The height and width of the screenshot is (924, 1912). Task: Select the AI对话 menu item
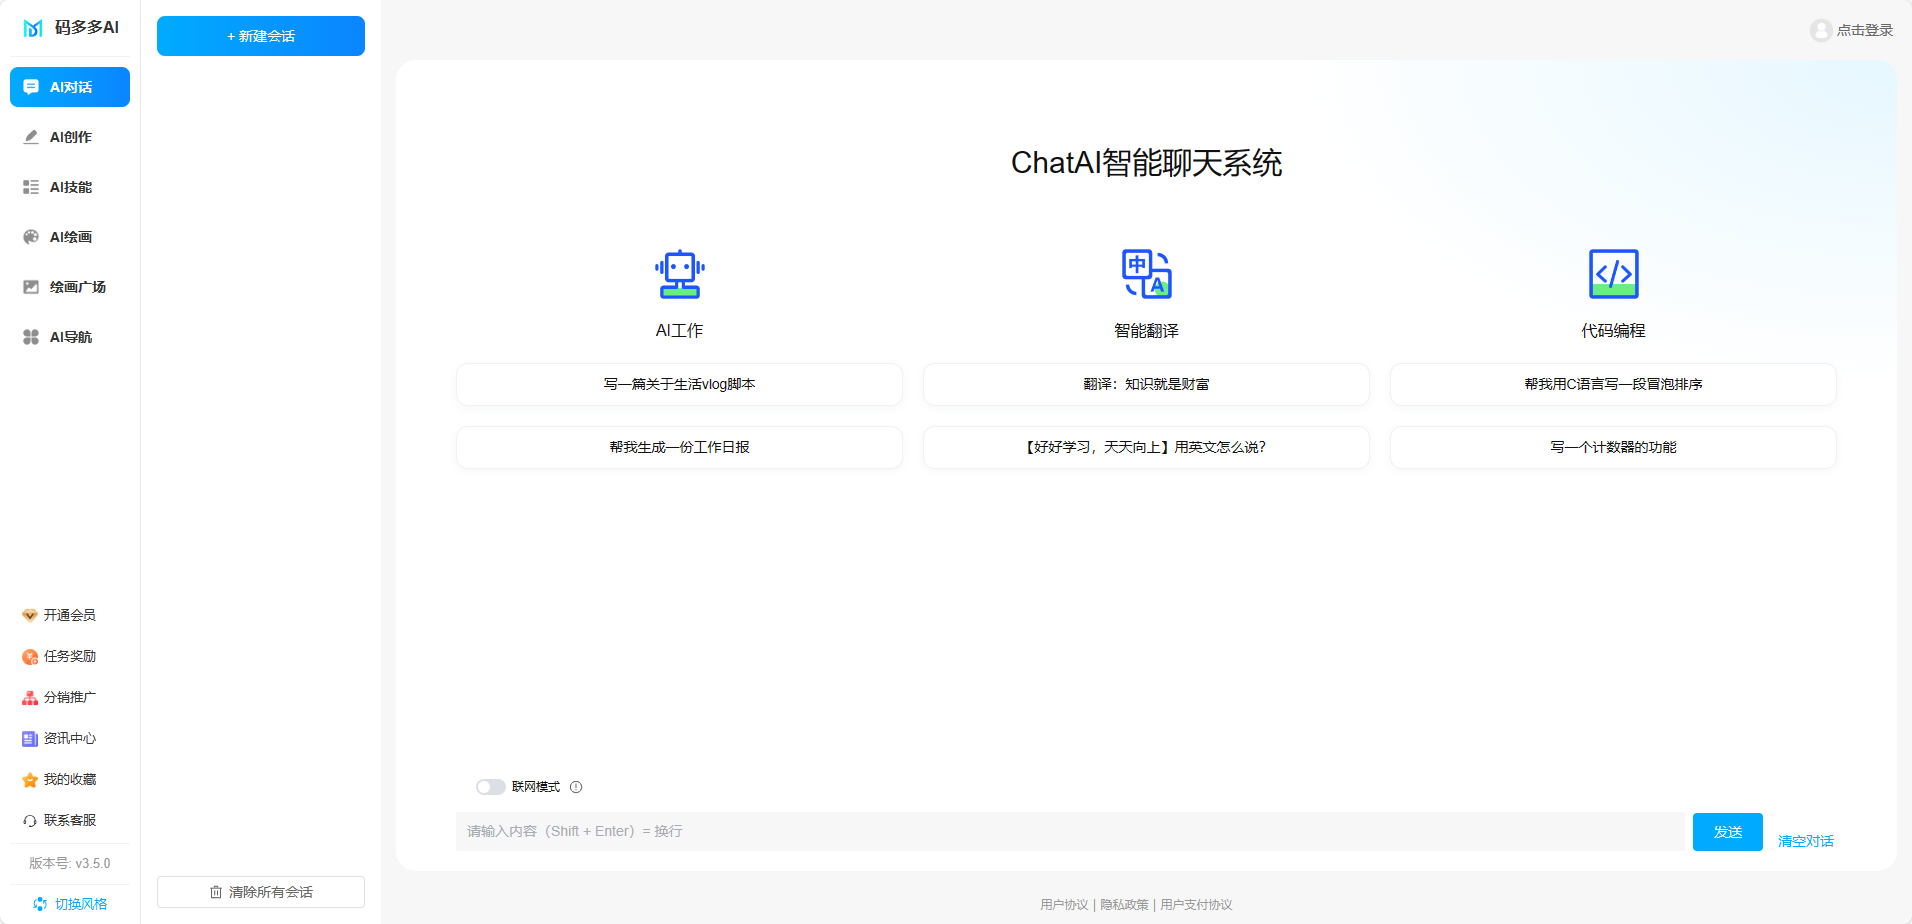click(x=70, y=87)
